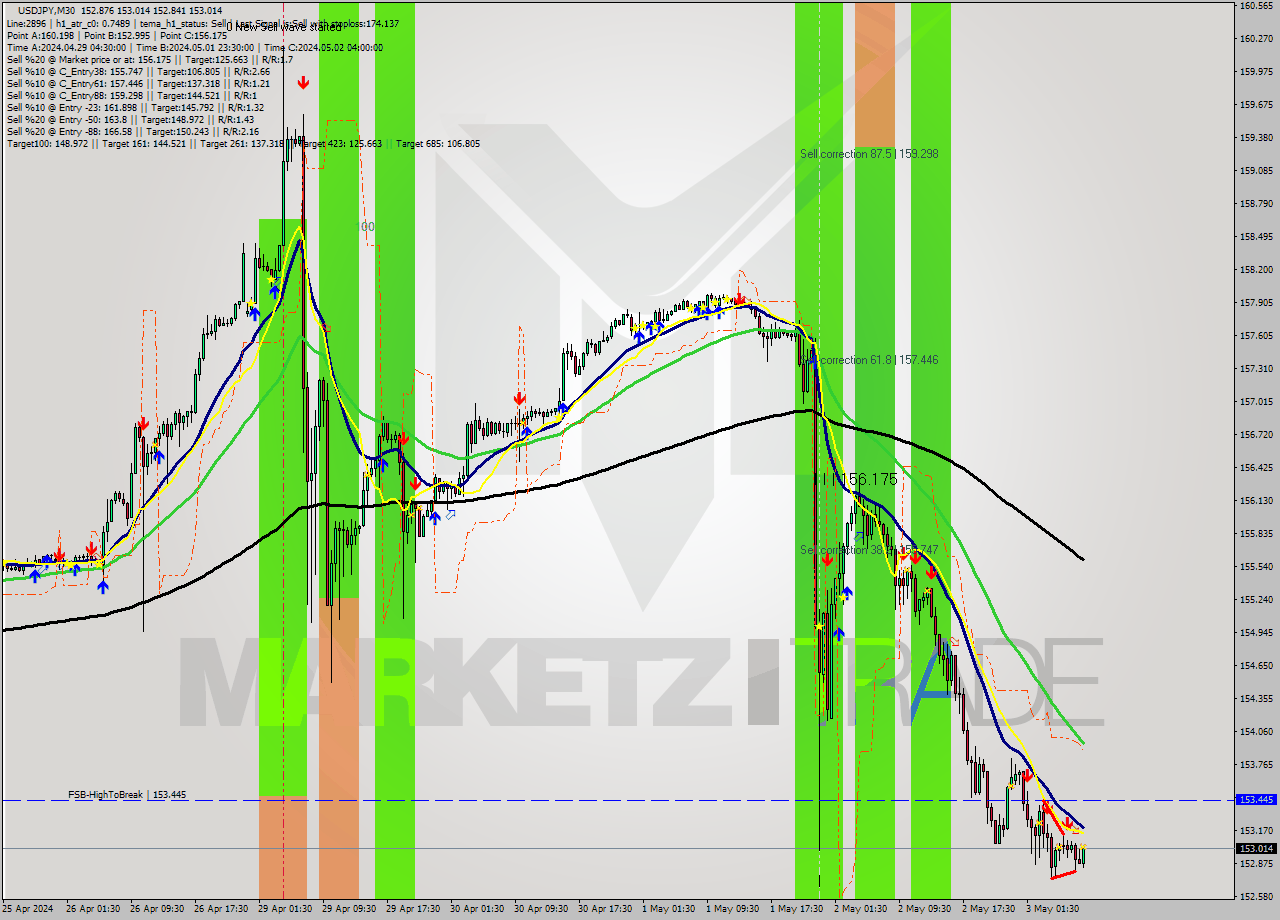Click the 'Sell %10 @ C_Entry61: 157.446' line
1280x920 pixels.
pos(138,83)
